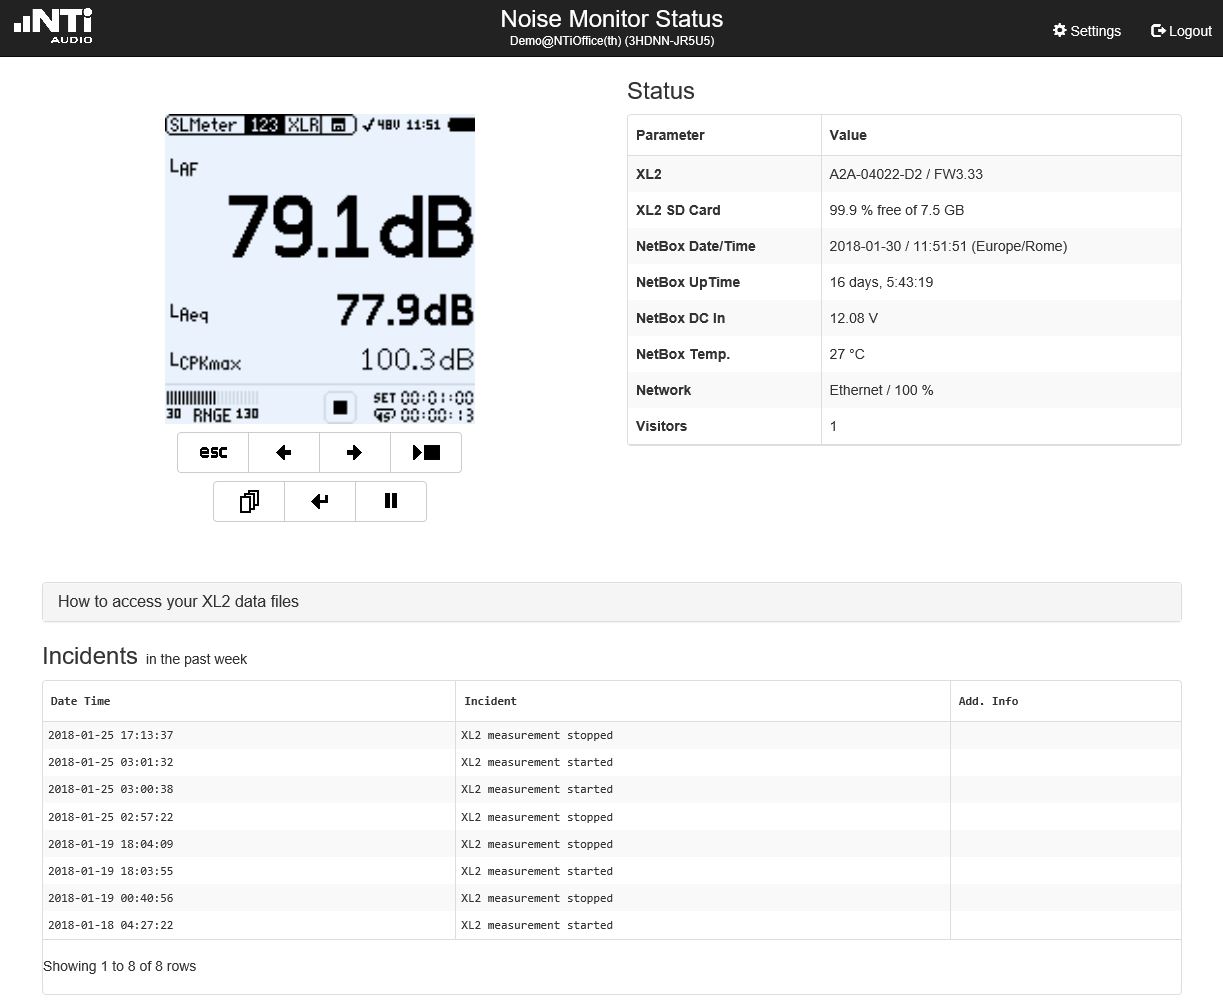Open Settings from the header
The height and width of the screenshot is (1004, 1223).
1086,31
